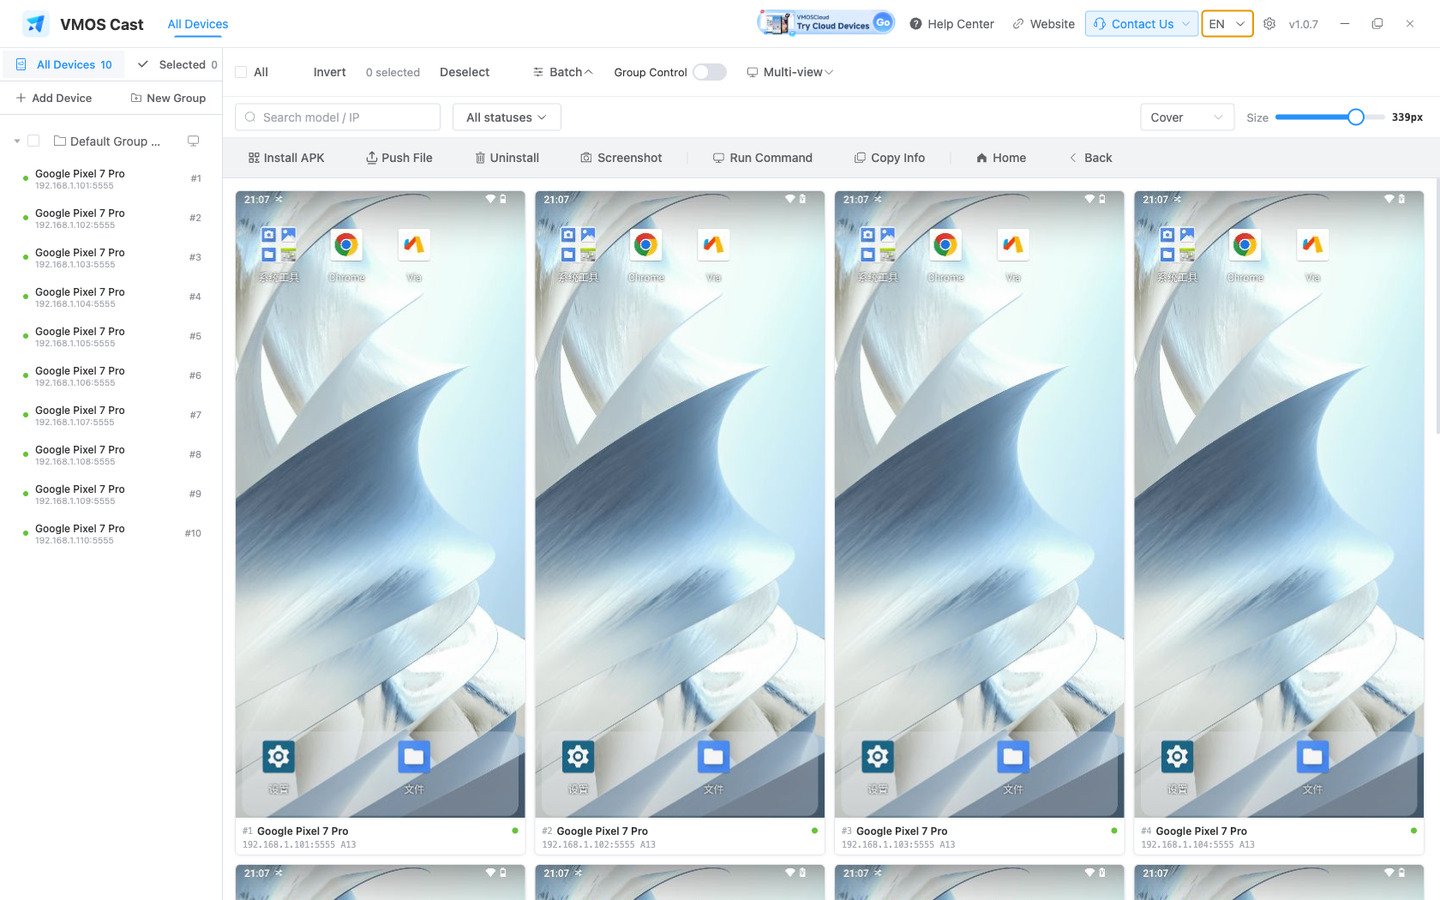Image resolution: width=1440 pixels, height=900 pixels.
Task: Open the Batch menu
Action: click(563, 72)
